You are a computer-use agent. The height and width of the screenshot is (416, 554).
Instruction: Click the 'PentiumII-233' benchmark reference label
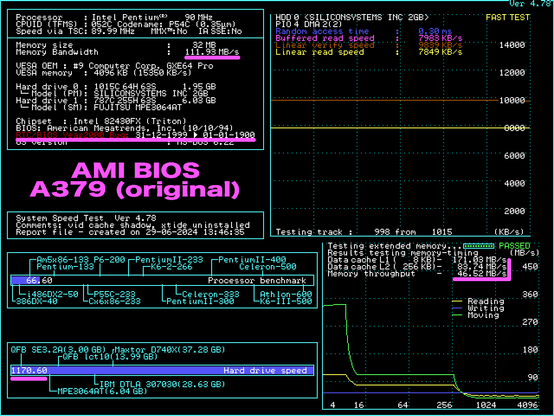click(169, 260)
